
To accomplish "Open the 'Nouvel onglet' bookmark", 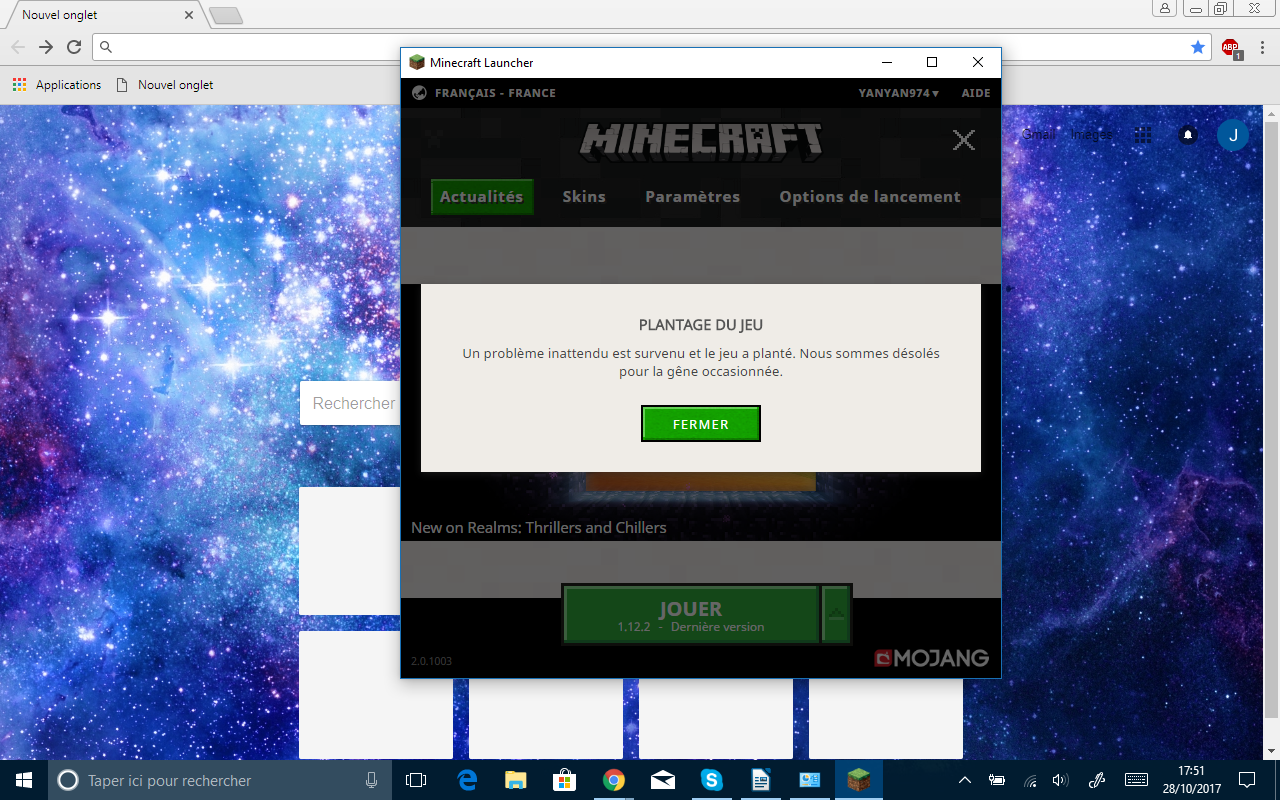I will coord(165,85).
